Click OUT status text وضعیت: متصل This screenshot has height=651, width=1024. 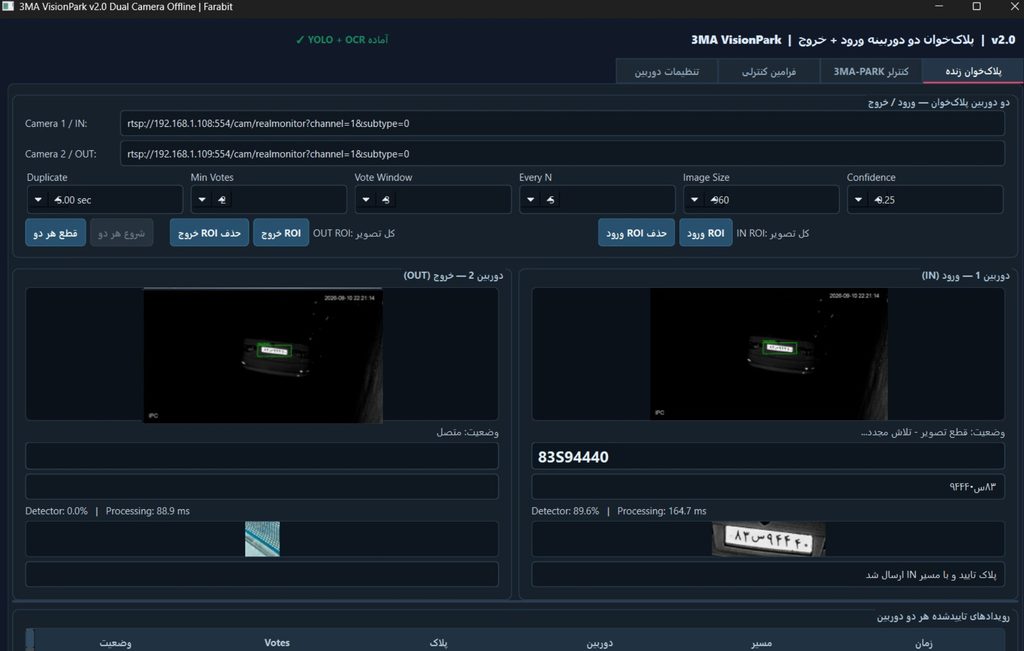coord(467,432)
